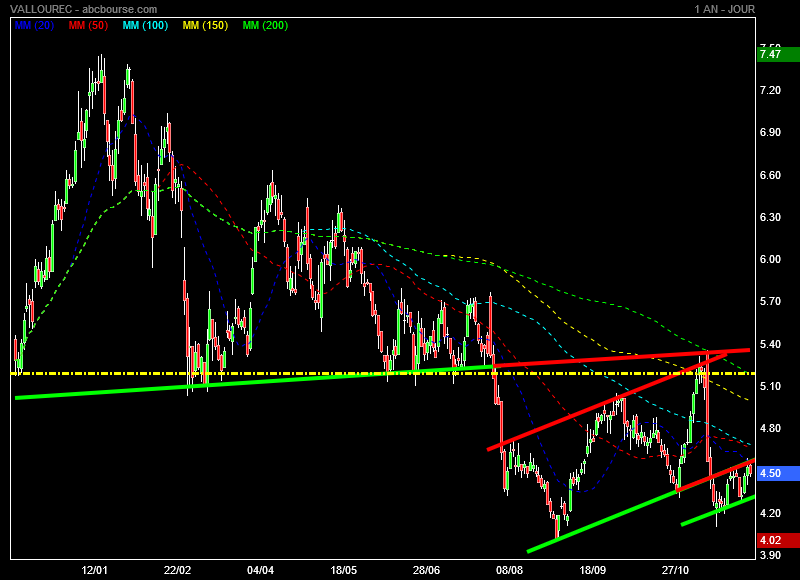The image size is (800, 580).
Task: Select the MM (100) moving average legend
Action: (145, 26)
